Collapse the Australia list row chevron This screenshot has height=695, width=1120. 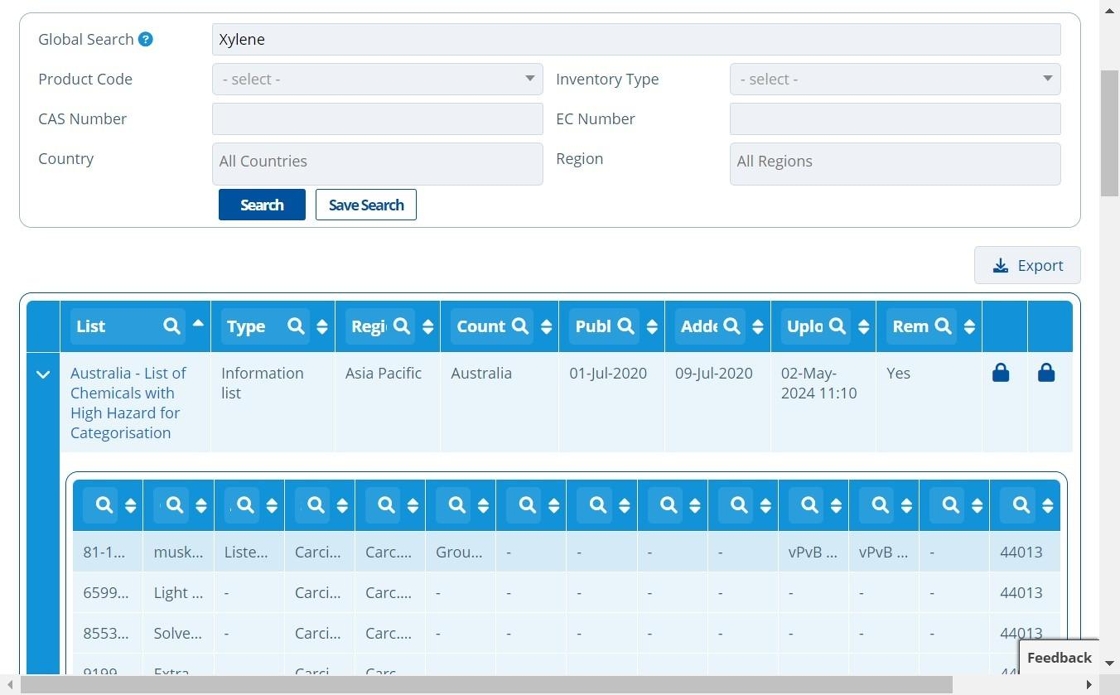pos(43,374)
